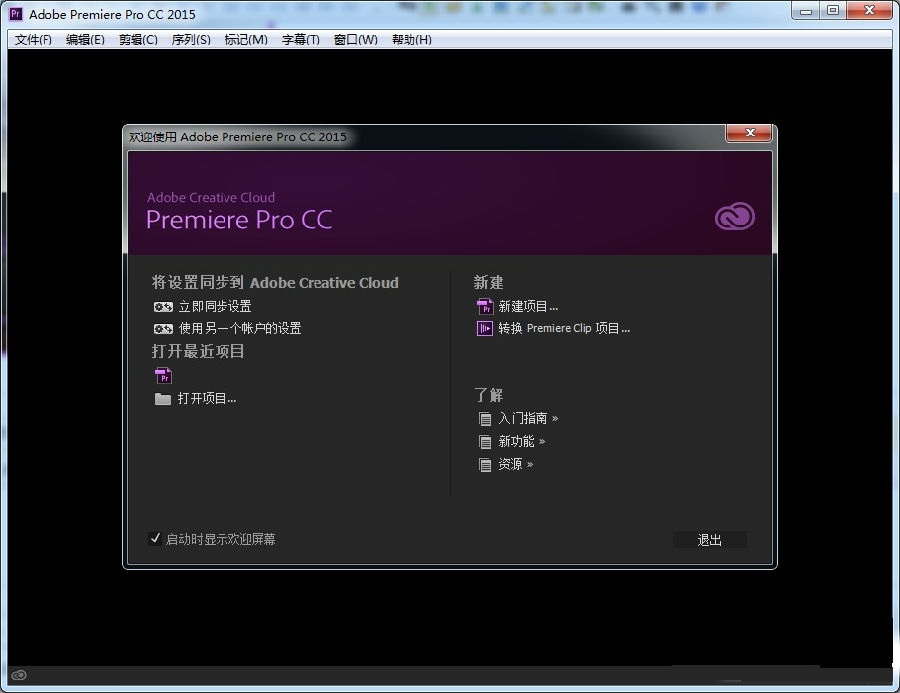Click the sync icon beside 立即同步设置

[x=163, y=307]
